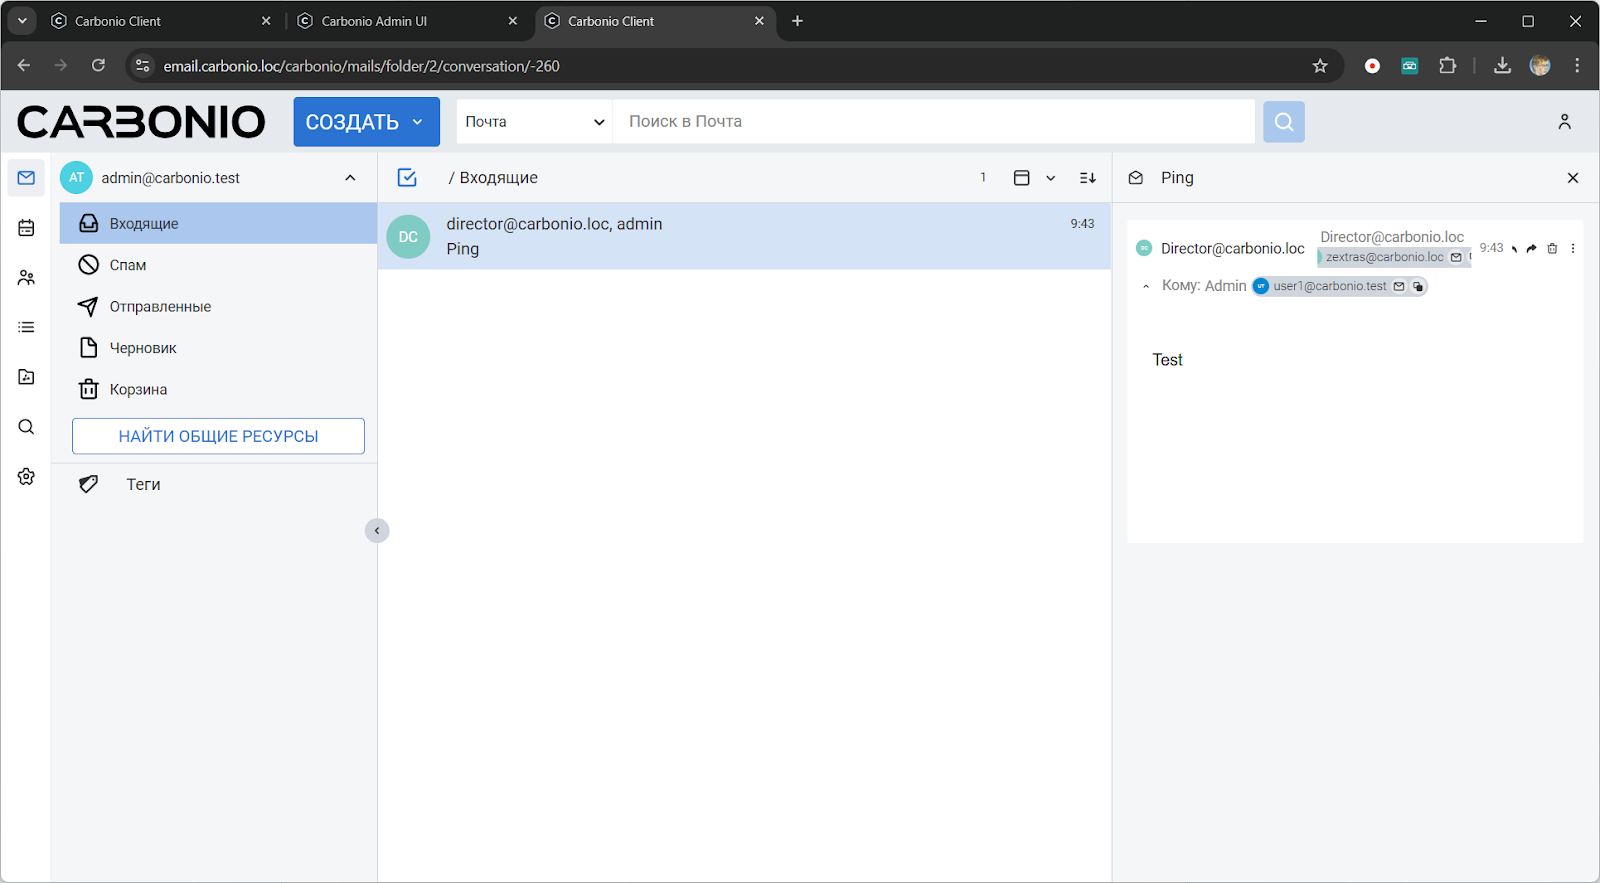The height and width of the screenshot is (883, 1600).
Task: Open the Chrome three-dot menu
Action: coord(1577,66)
